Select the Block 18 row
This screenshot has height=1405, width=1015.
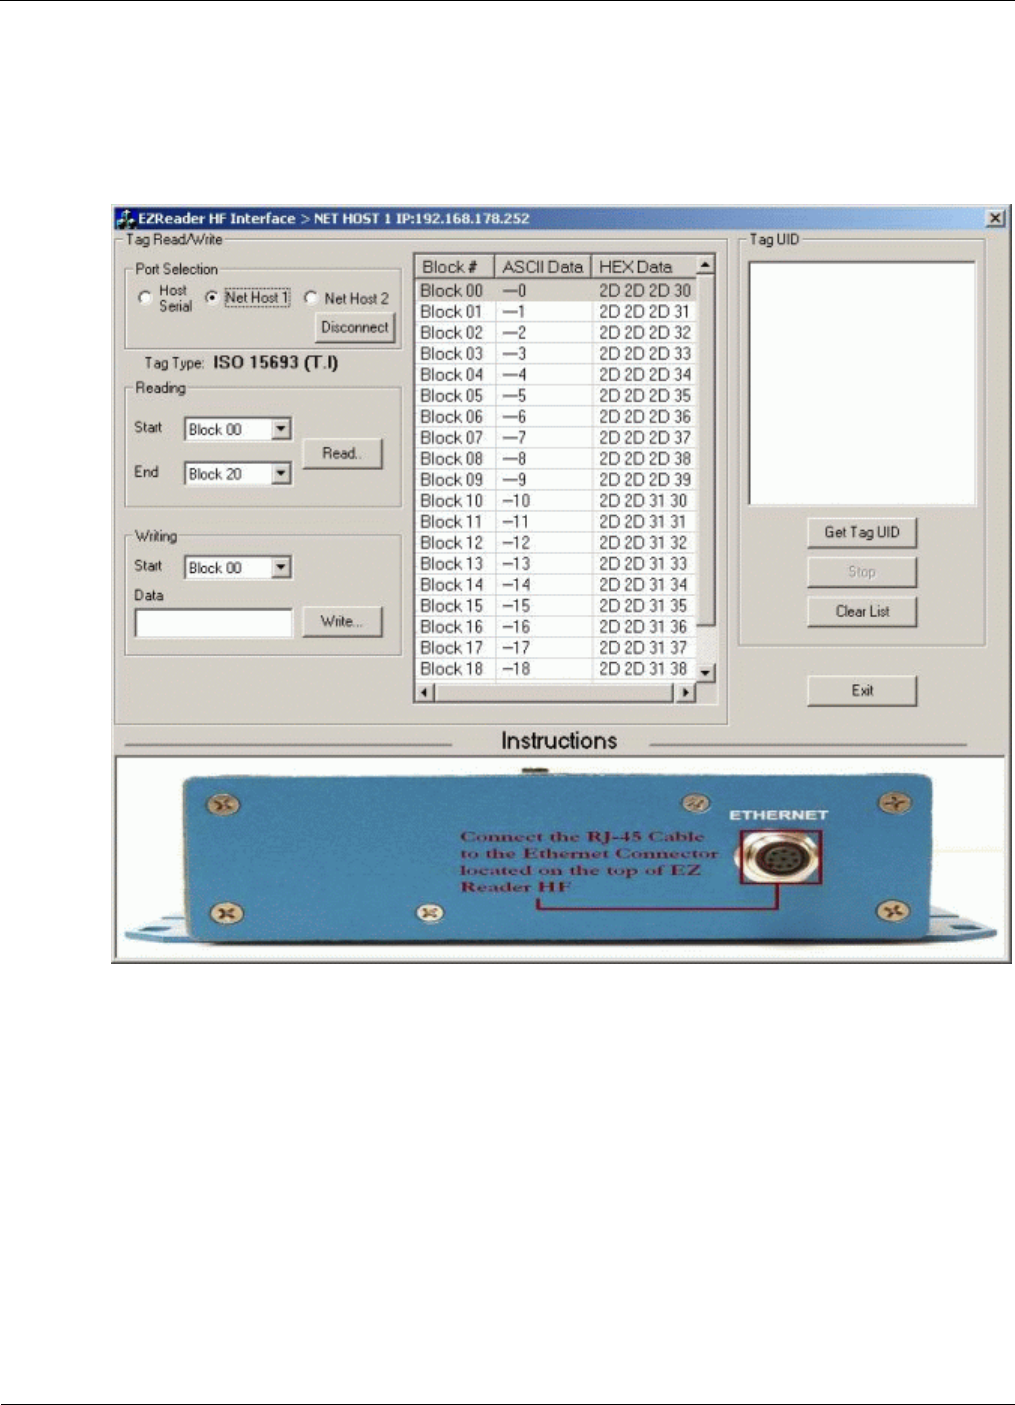coord(556,668)
